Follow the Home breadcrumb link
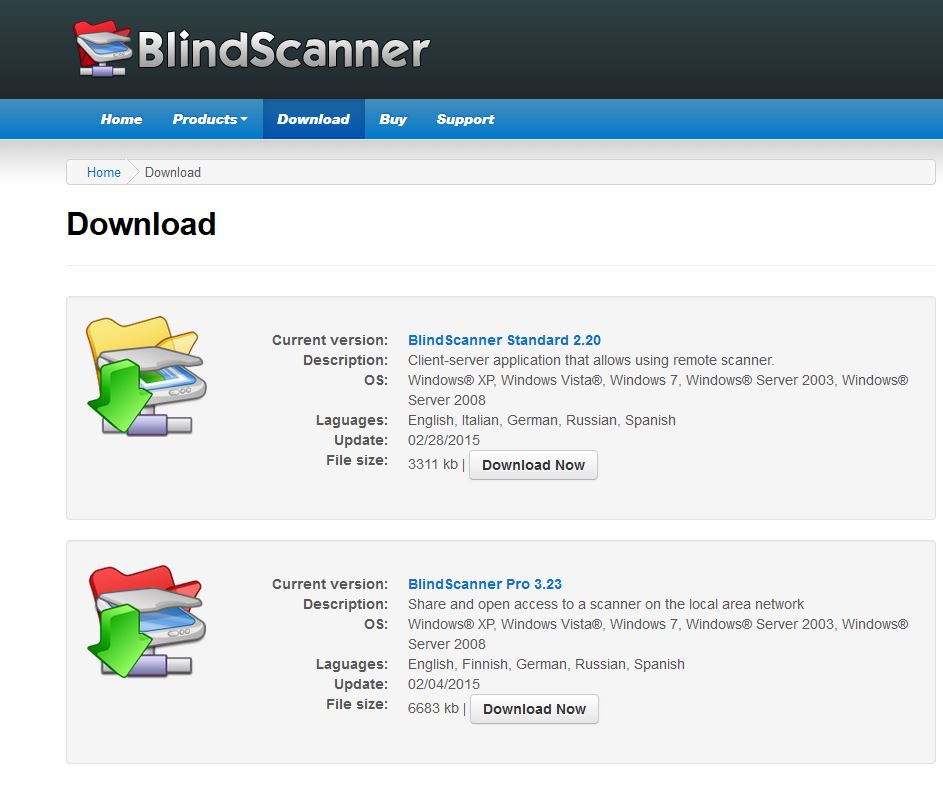The height and width of the screenshot is (792, 943). coord(103,172)
